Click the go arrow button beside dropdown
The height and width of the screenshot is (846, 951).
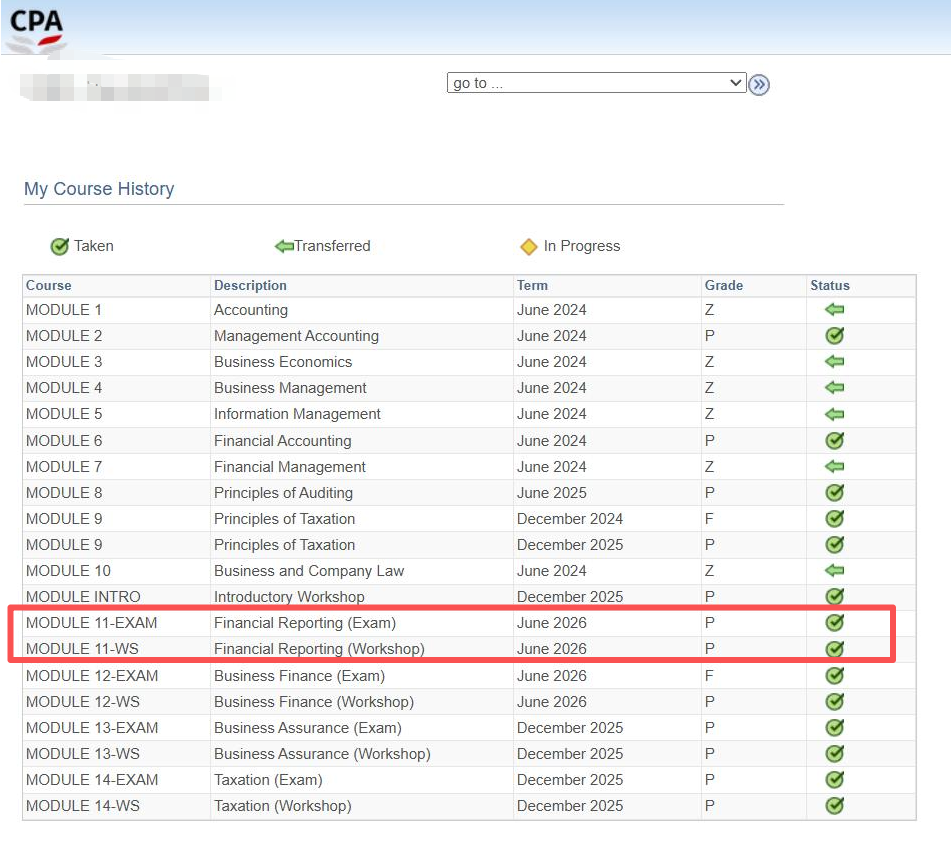click(x=759, y=85)
